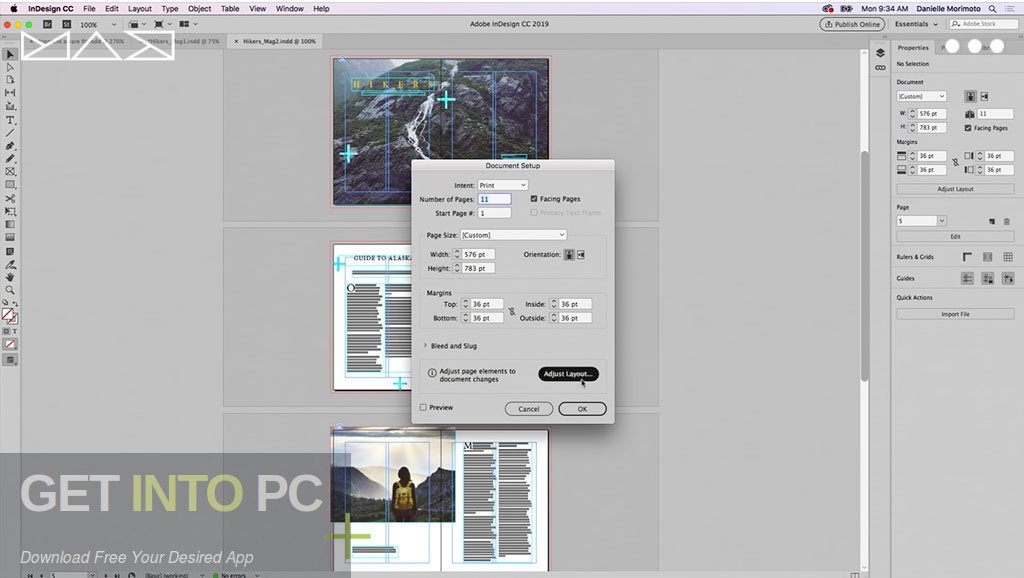Open the Object menu
The image size is (1024, 578).
click(x=199, y=8)
